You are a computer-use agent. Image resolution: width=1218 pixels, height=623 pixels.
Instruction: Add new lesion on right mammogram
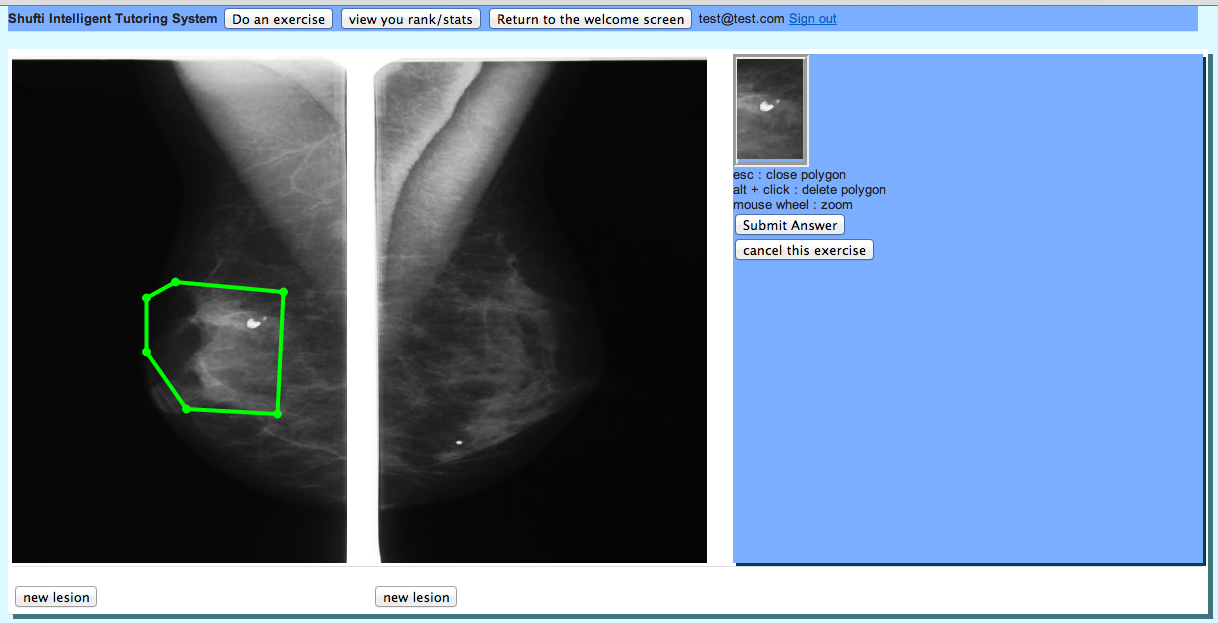[x=416, y=597]
